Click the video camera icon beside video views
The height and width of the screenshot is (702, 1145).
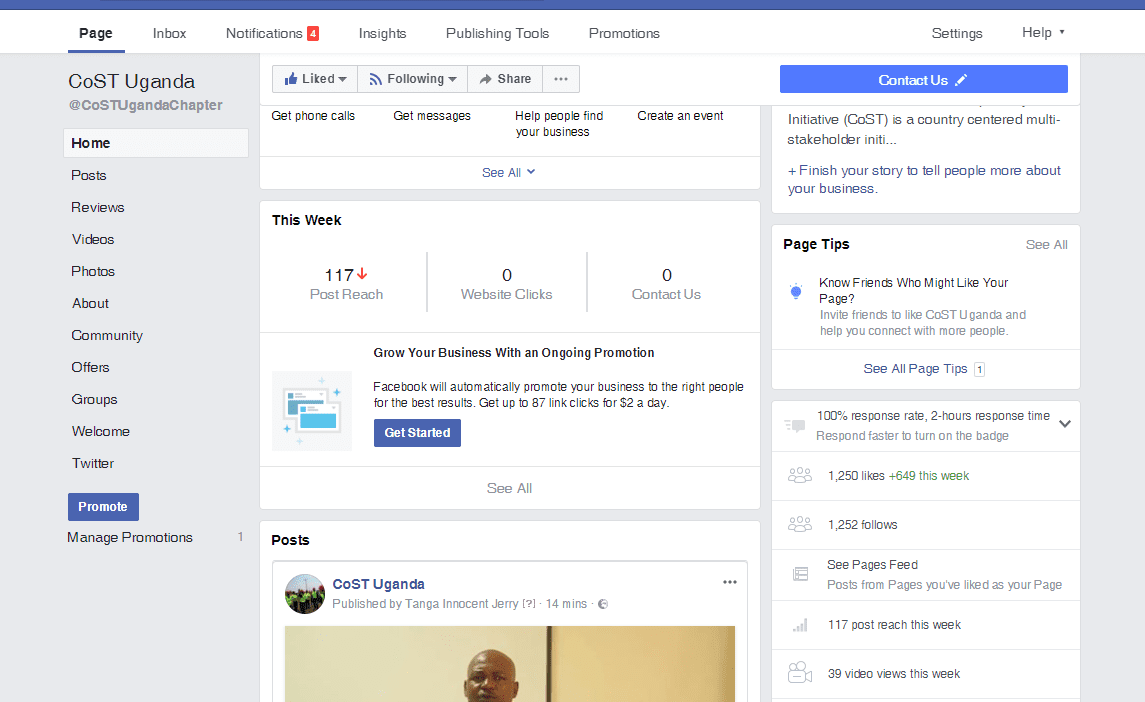click(800, 673)
